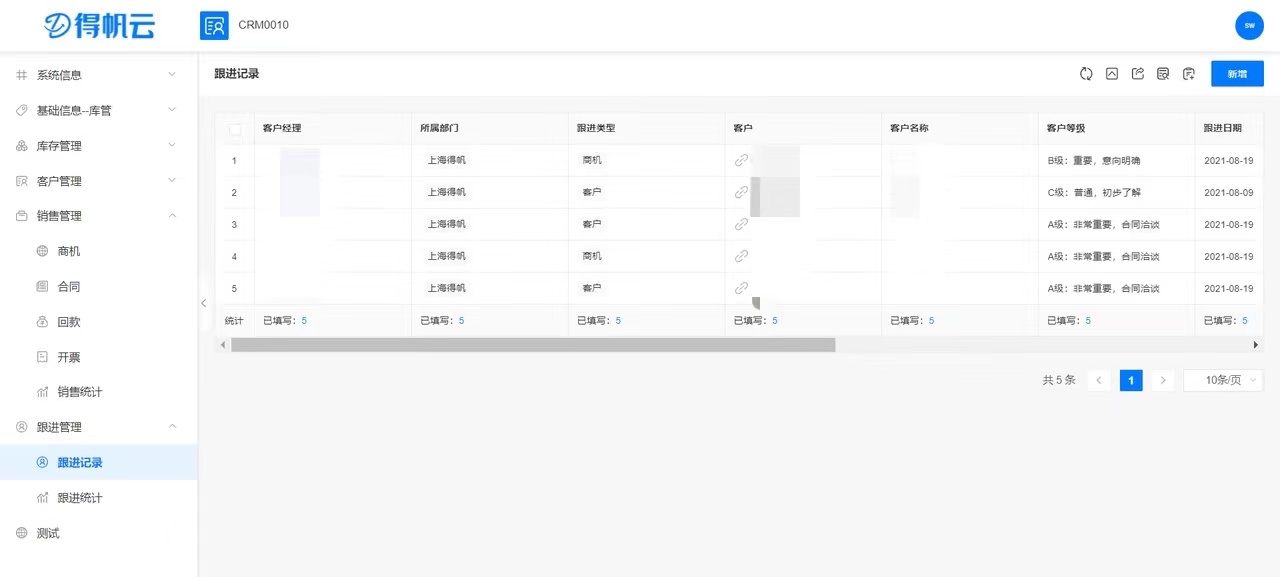This screenshot has width=1280, height=577.
Task: Click the refresh data icon on toolbar
Action: coord(1086,73)
